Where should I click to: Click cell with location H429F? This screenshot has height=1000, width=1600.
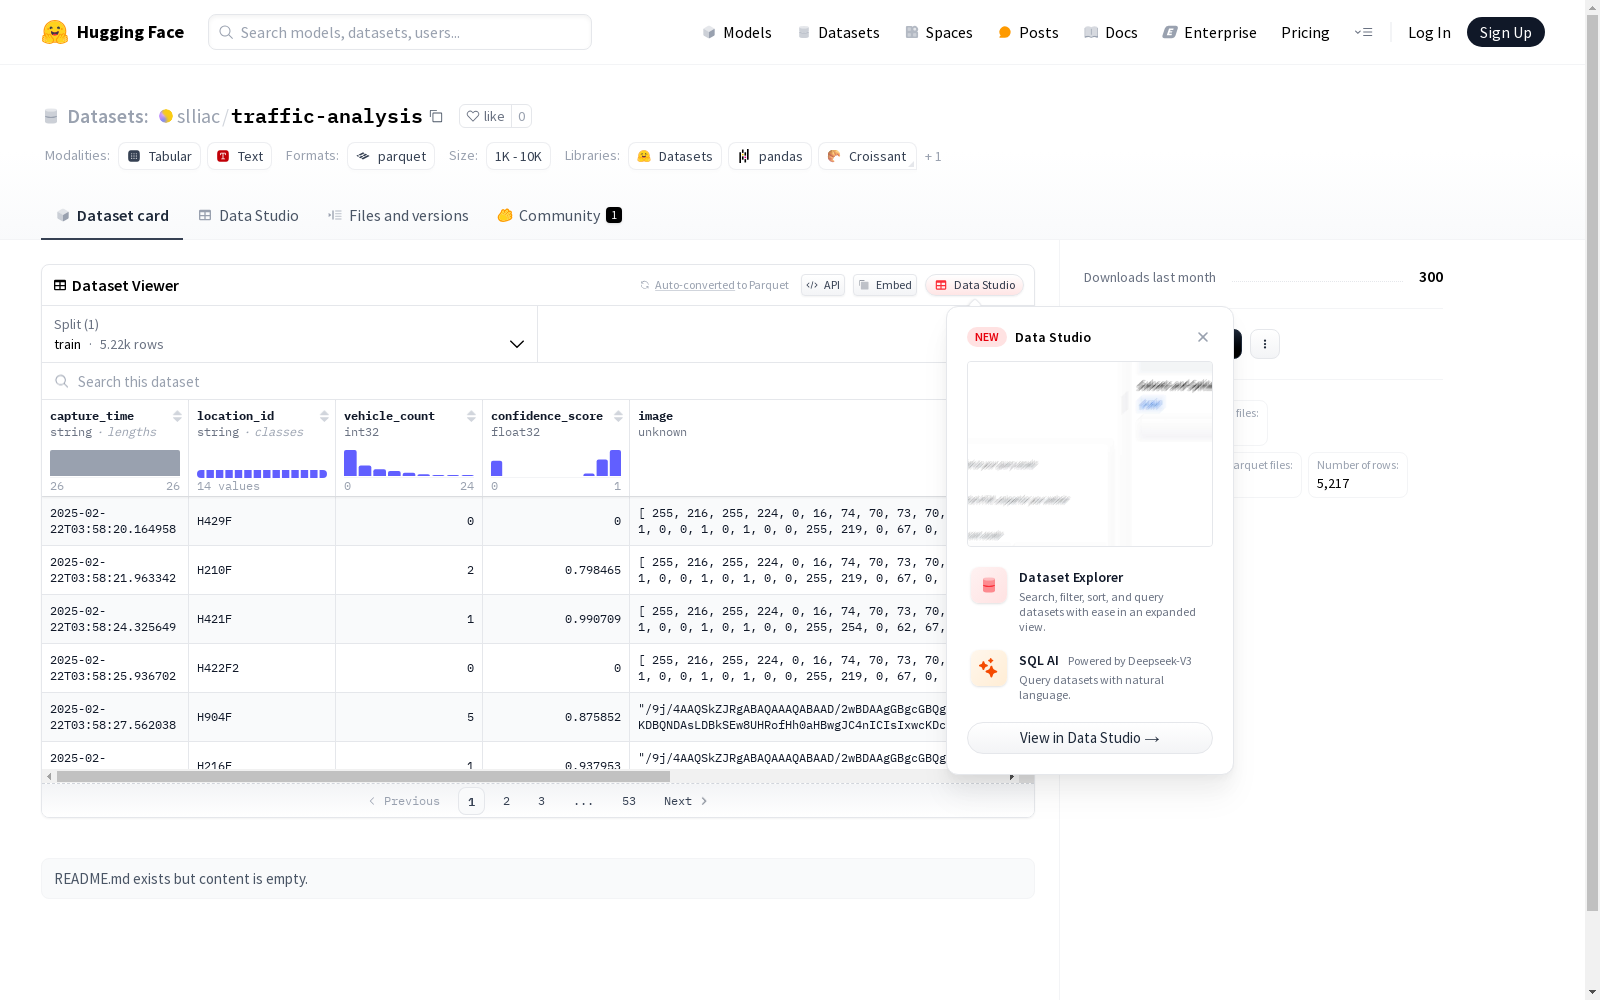(x=262, y=521)
